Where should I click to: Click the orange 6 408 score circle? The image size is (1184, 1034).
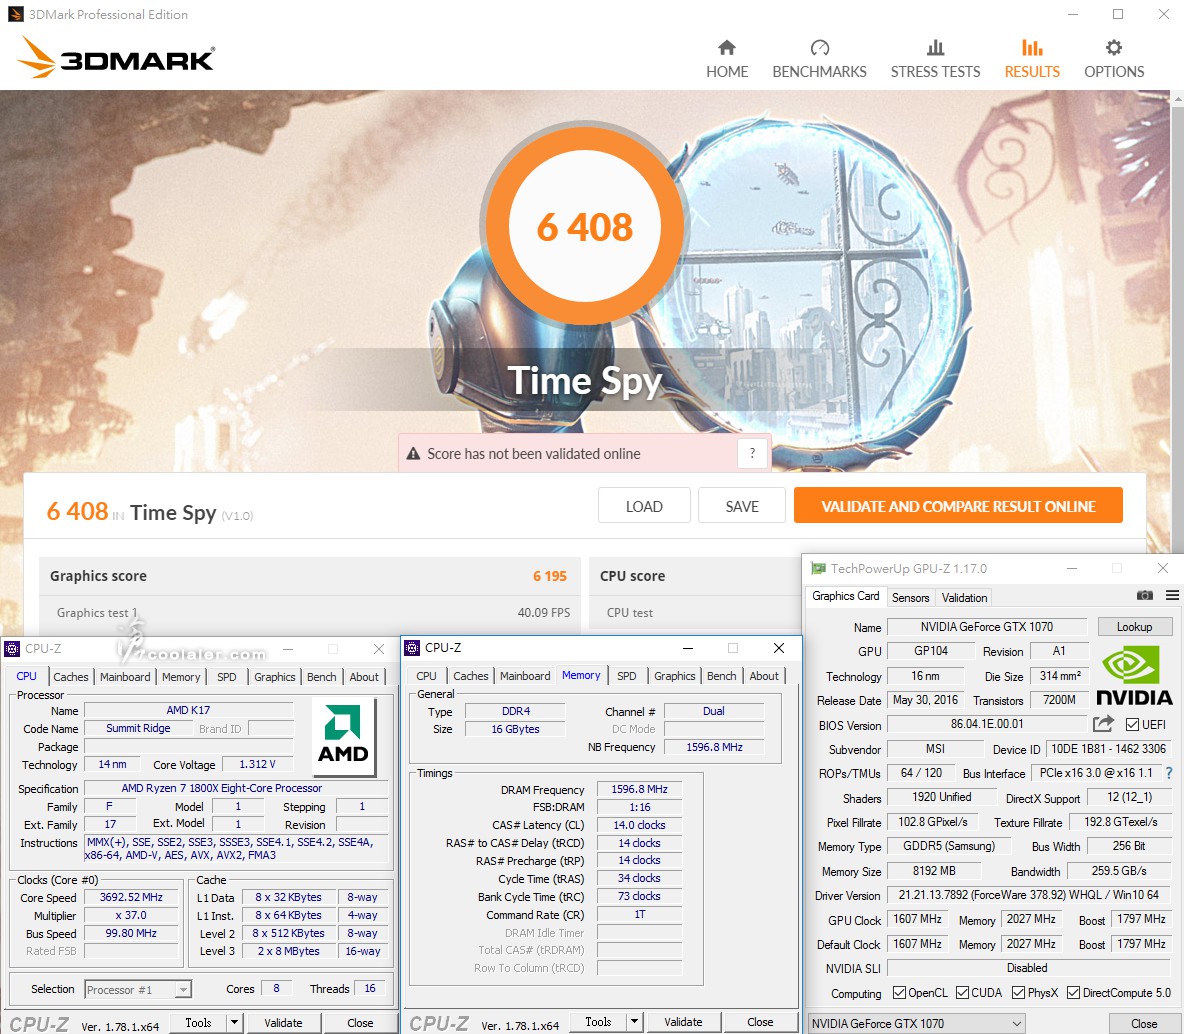click(x=584, y=226)
